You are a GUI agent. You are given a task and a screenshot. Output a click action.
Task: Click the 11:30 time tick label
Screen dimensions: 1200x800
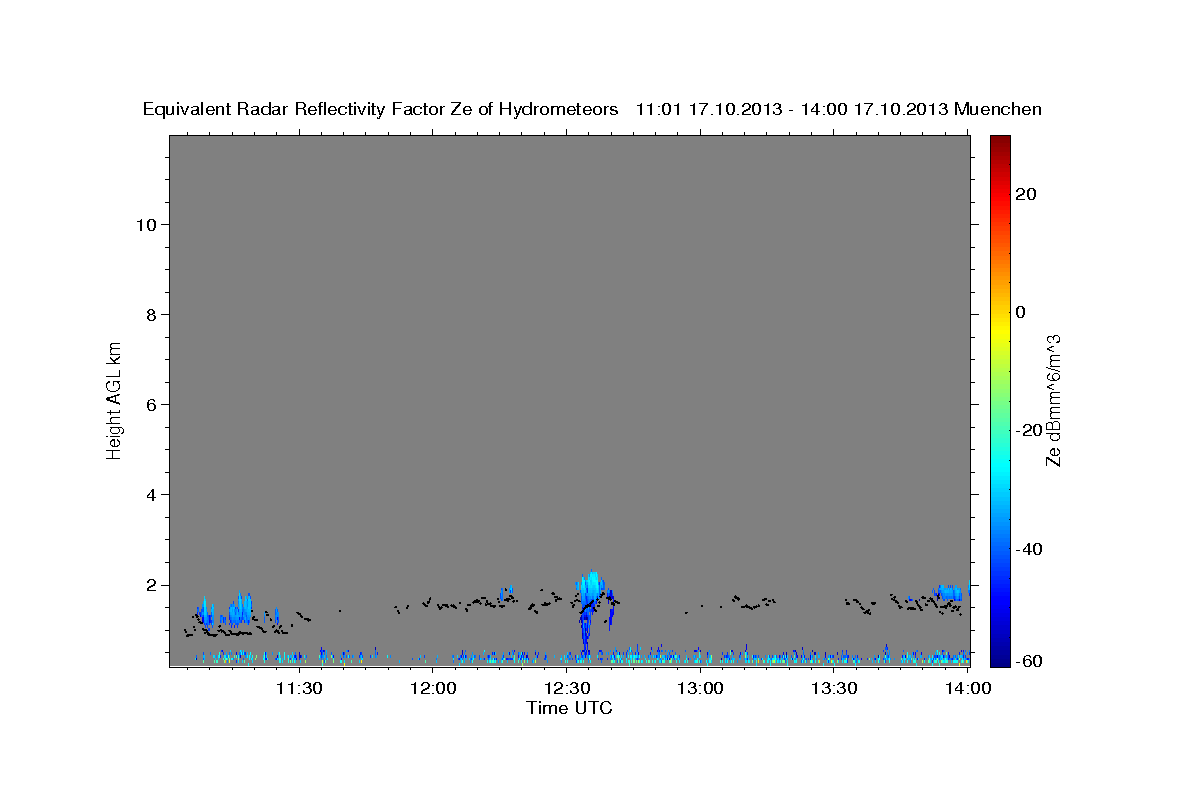[x=299, y=688]
